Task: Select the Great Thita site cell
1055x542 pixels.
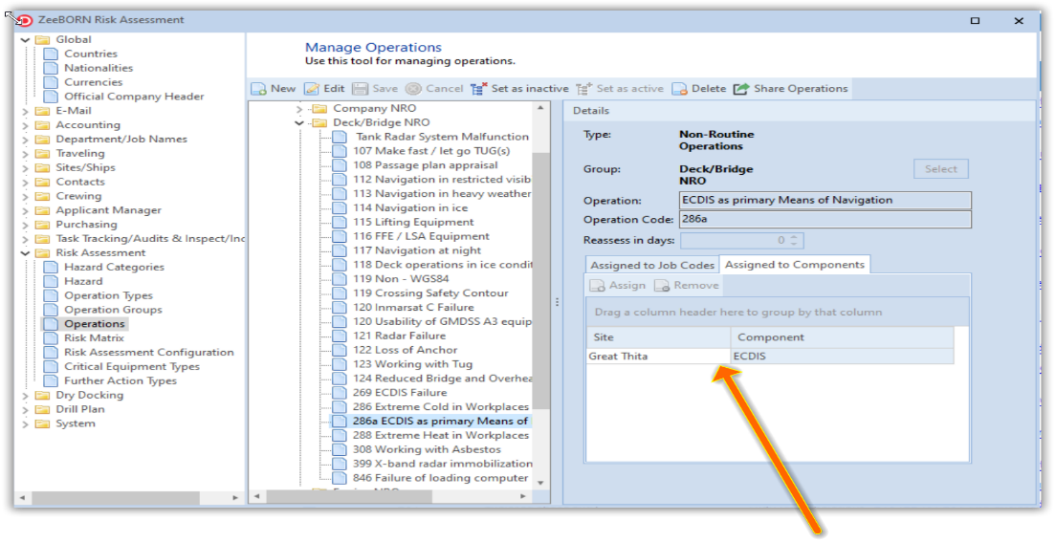Action: [x=658, y=356]
